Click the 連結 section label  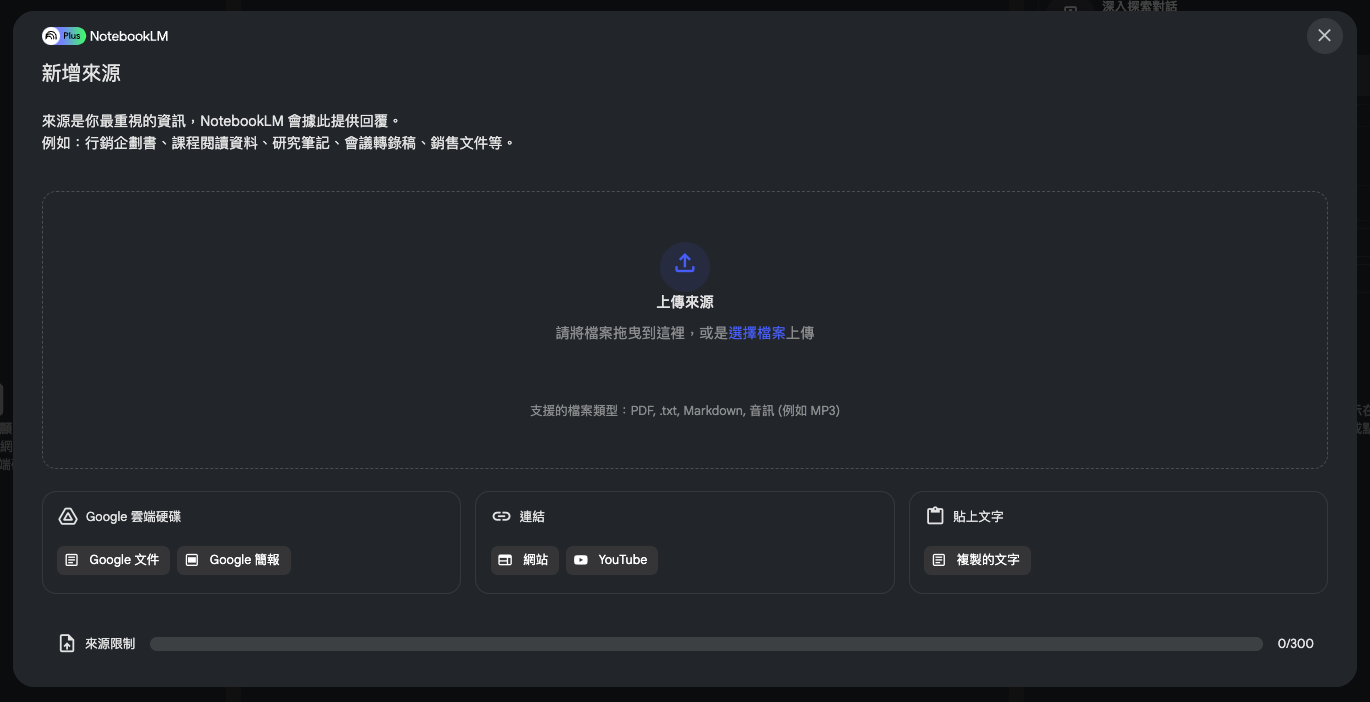[x=532, y=517]
